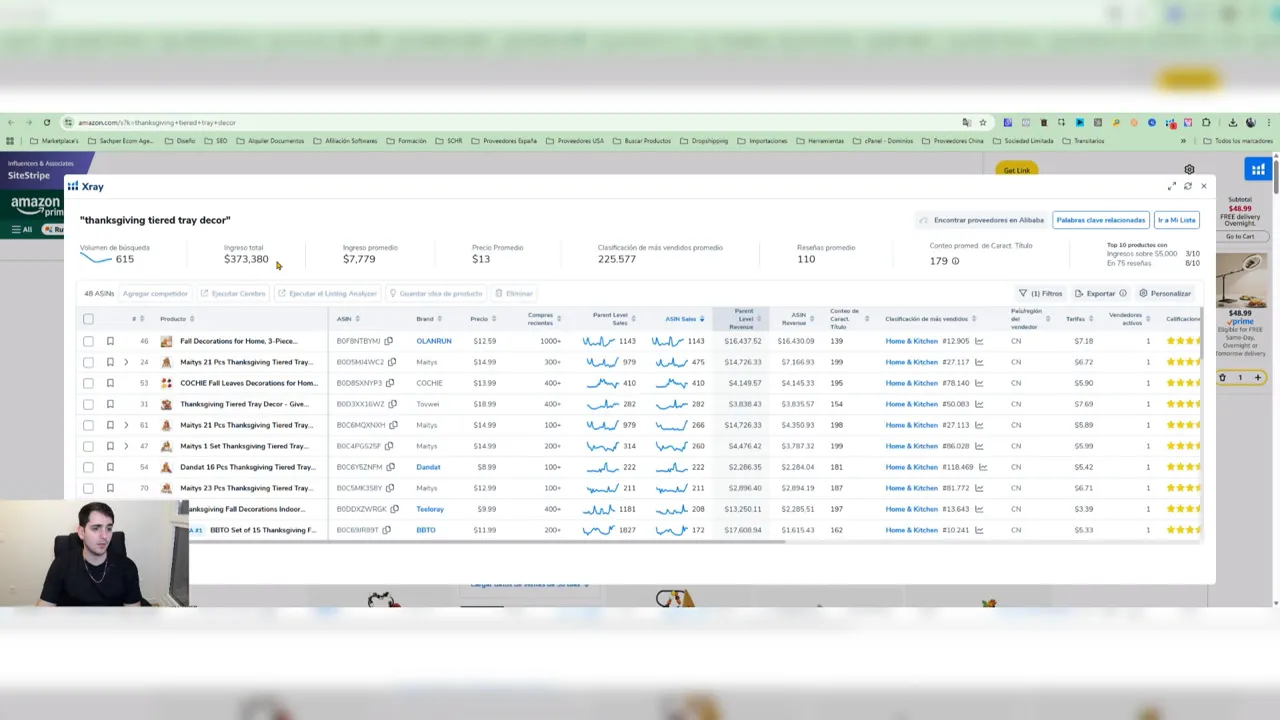This screenshot has height=720, width=1280.
Task: Expand the Maitys row numbered 61
Action: coord(125,425)
